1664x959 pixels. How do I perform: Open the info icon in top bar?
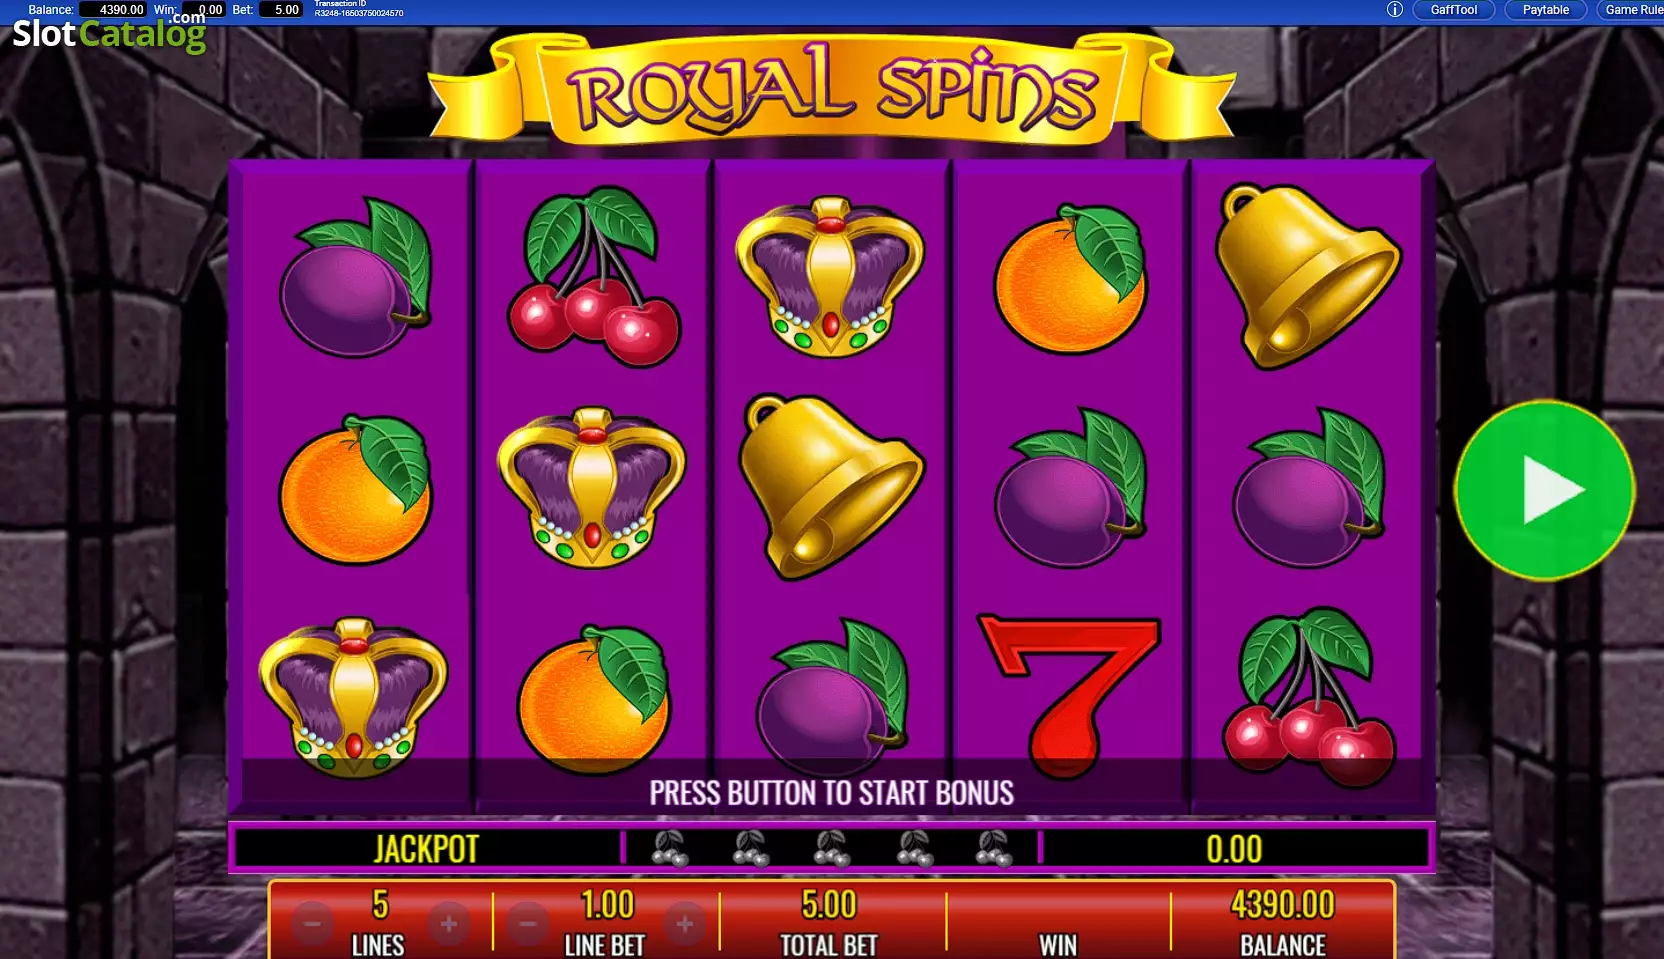[1394, 10]
